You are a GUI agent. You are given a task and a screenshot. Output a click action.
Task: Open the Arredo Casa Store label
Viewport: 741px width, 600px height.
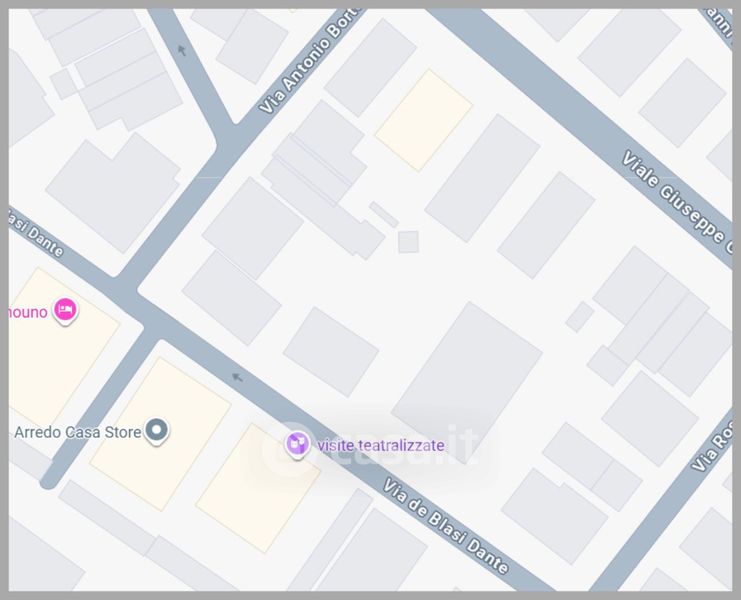click(78, 432)
